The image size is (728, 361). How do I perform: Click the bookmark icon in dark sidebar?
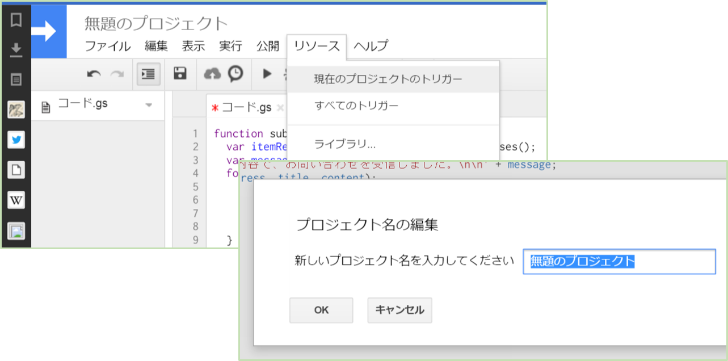16,20
